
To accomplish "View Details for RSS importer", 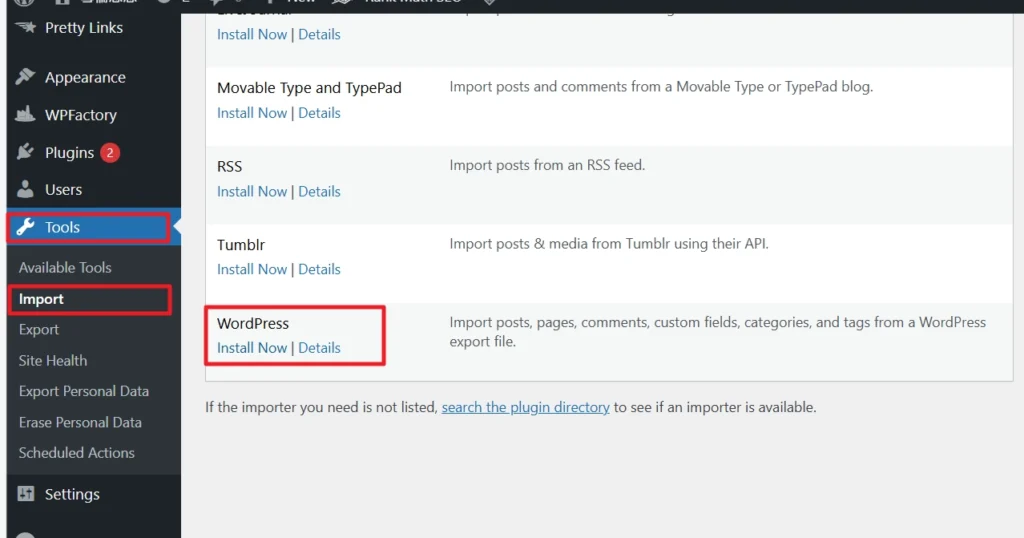I will coord(319,191).
